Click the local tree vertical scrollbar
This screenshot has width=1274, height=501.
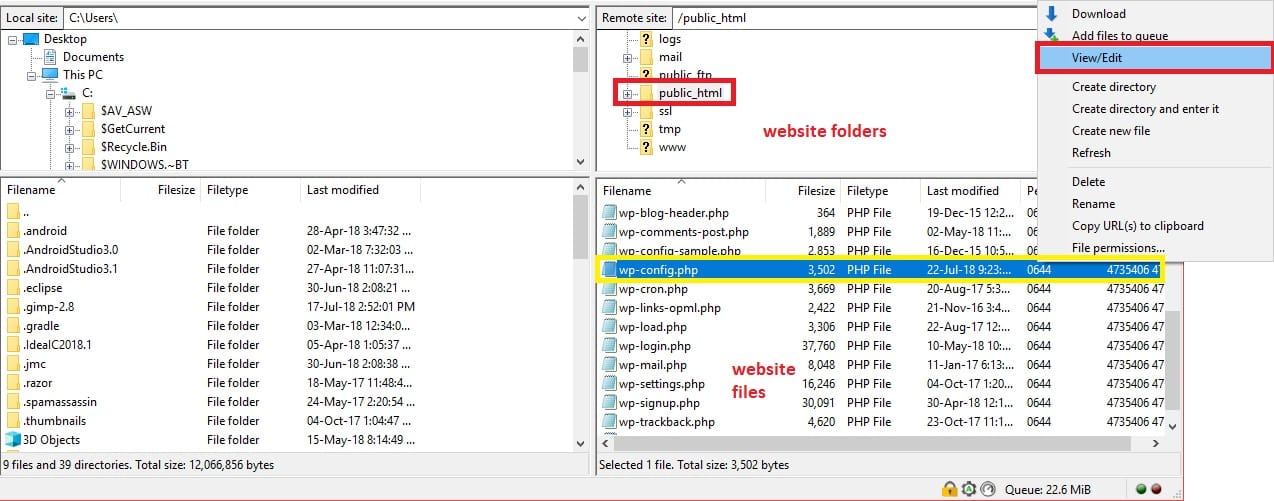coord(581,100)
